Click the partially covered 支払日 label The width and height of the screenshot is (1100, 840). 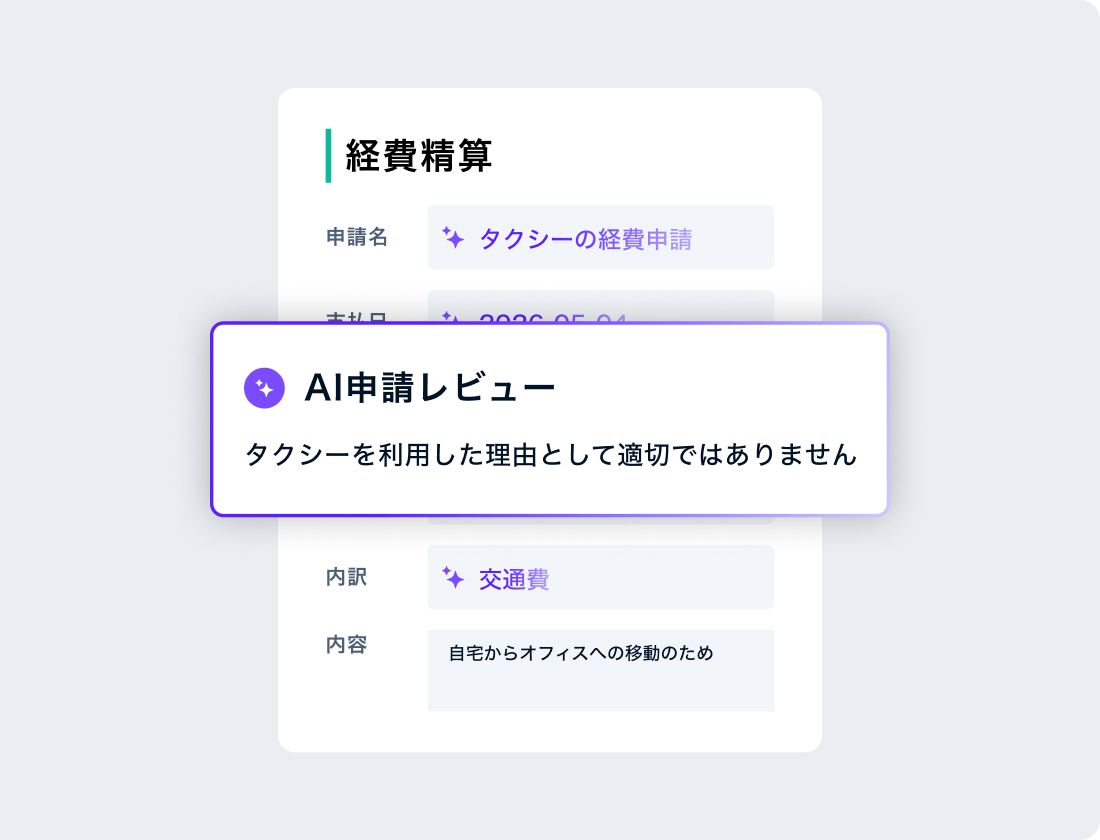tap(356, 318)
